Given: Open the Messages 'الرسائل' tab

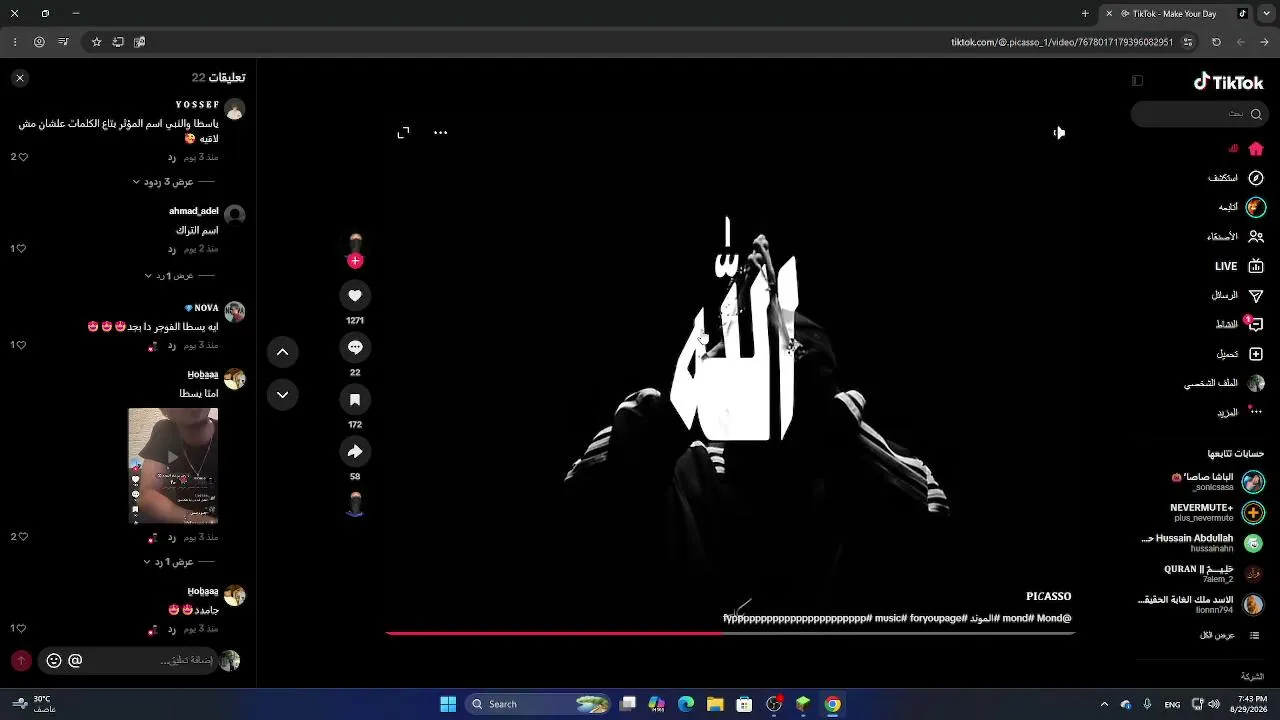Looking at the screenshot, I should pos(1238,295).
